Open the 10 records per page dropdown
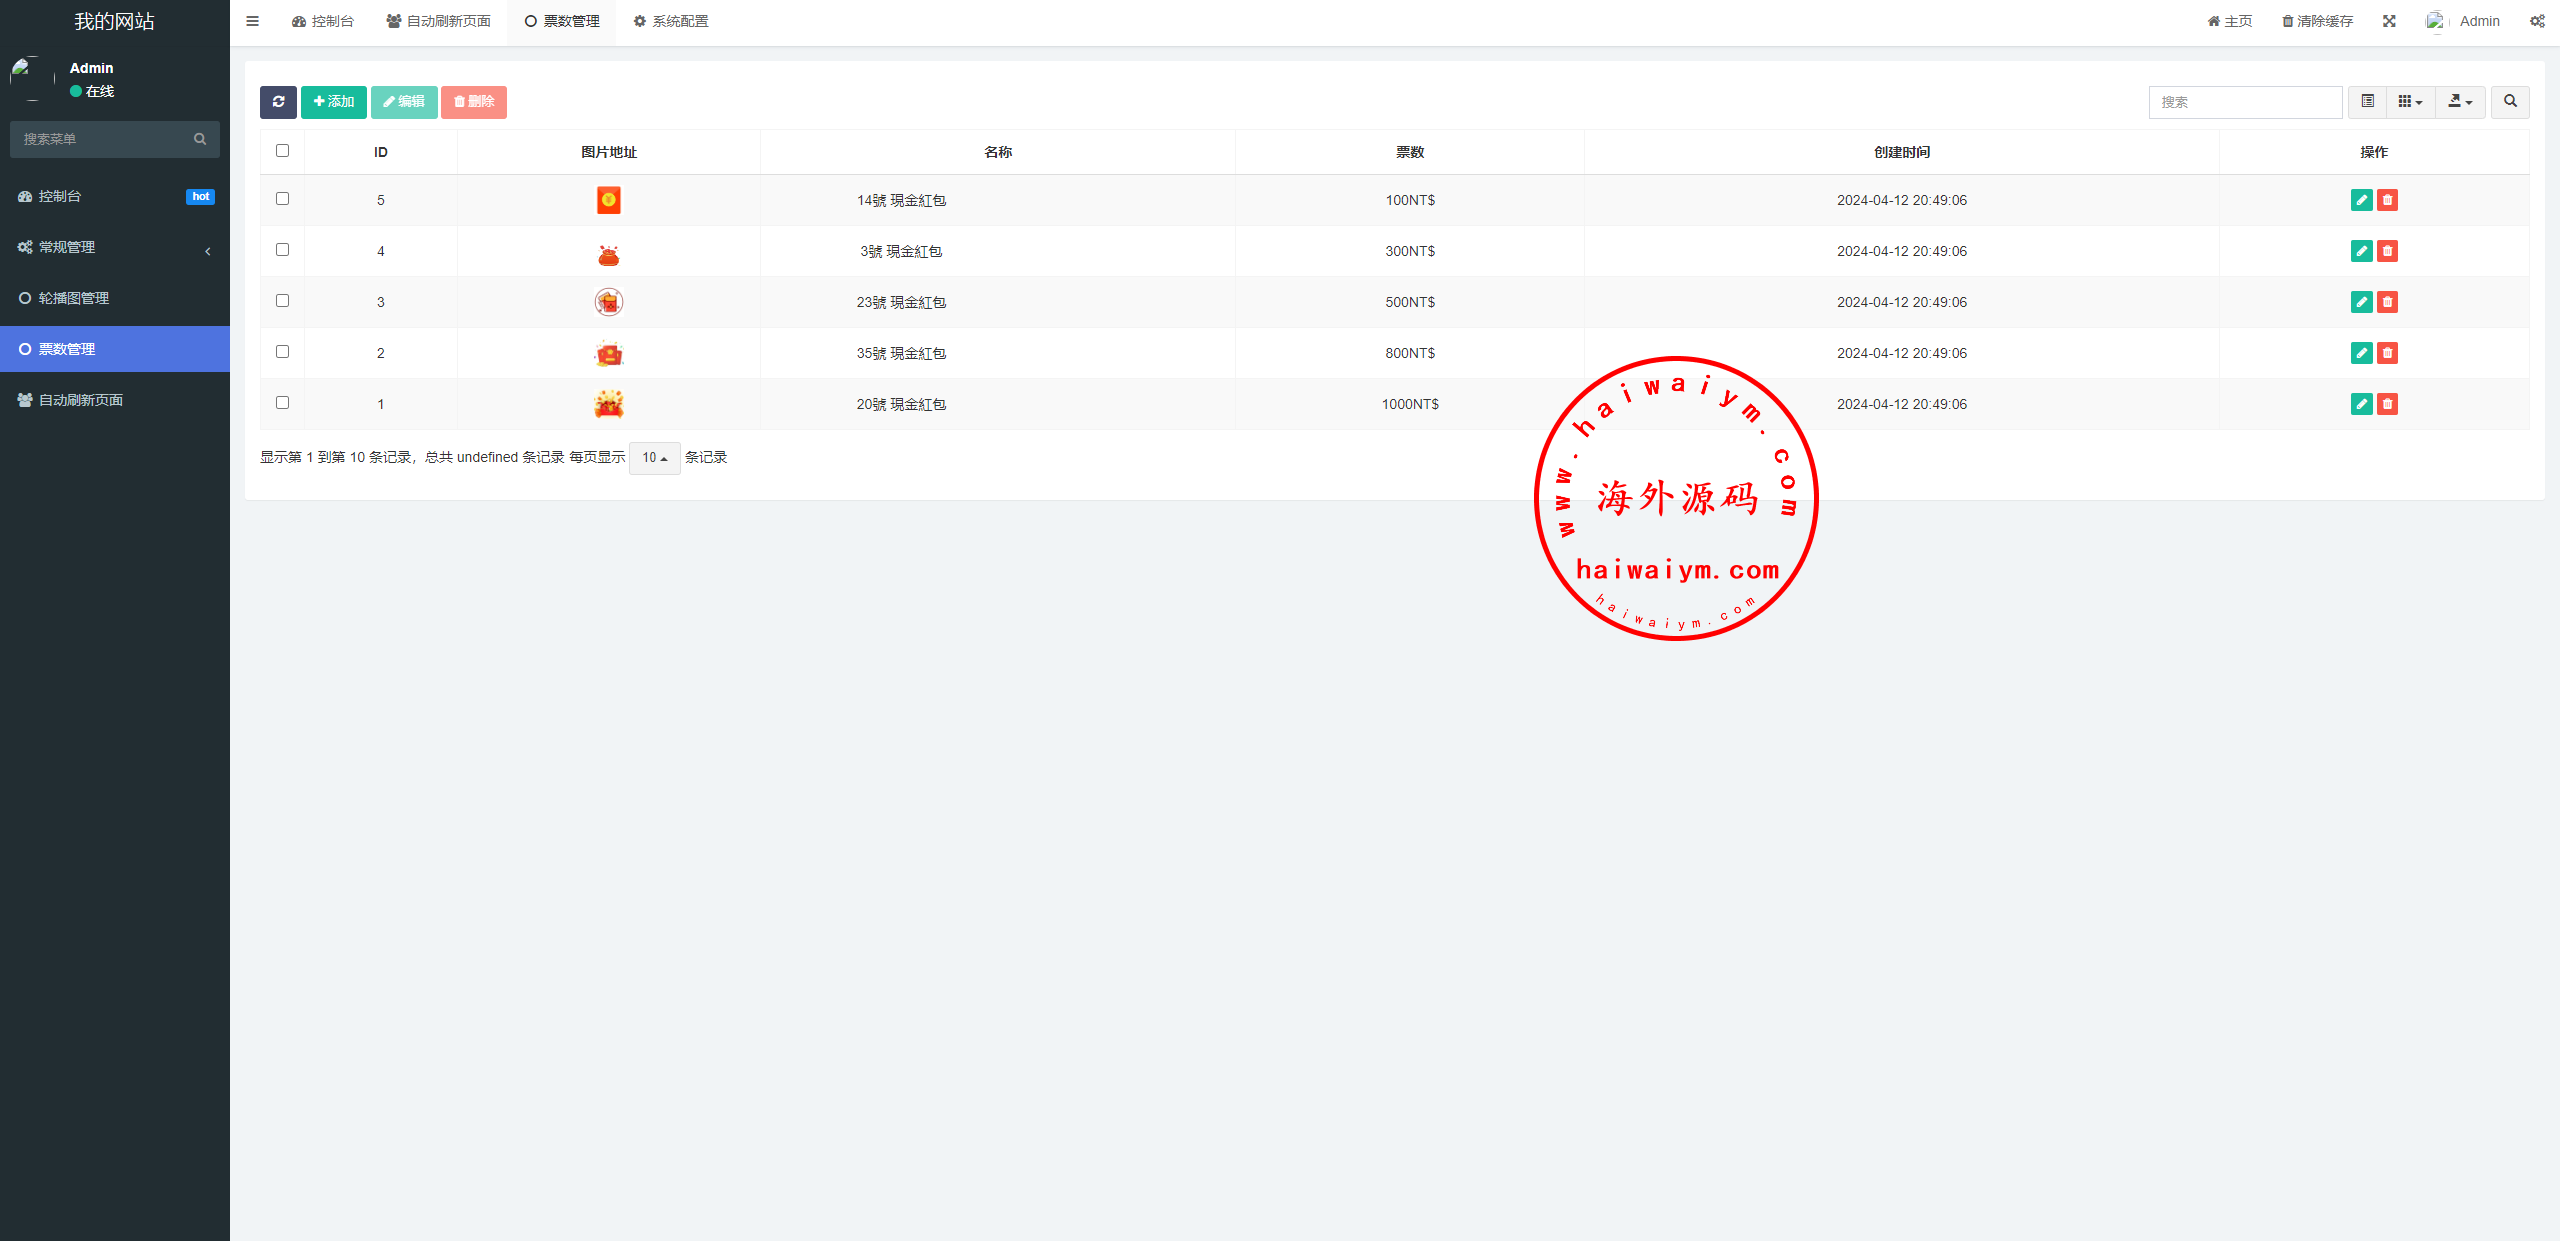Viewport: 2560px width, 1241px height. coord(654,458)
